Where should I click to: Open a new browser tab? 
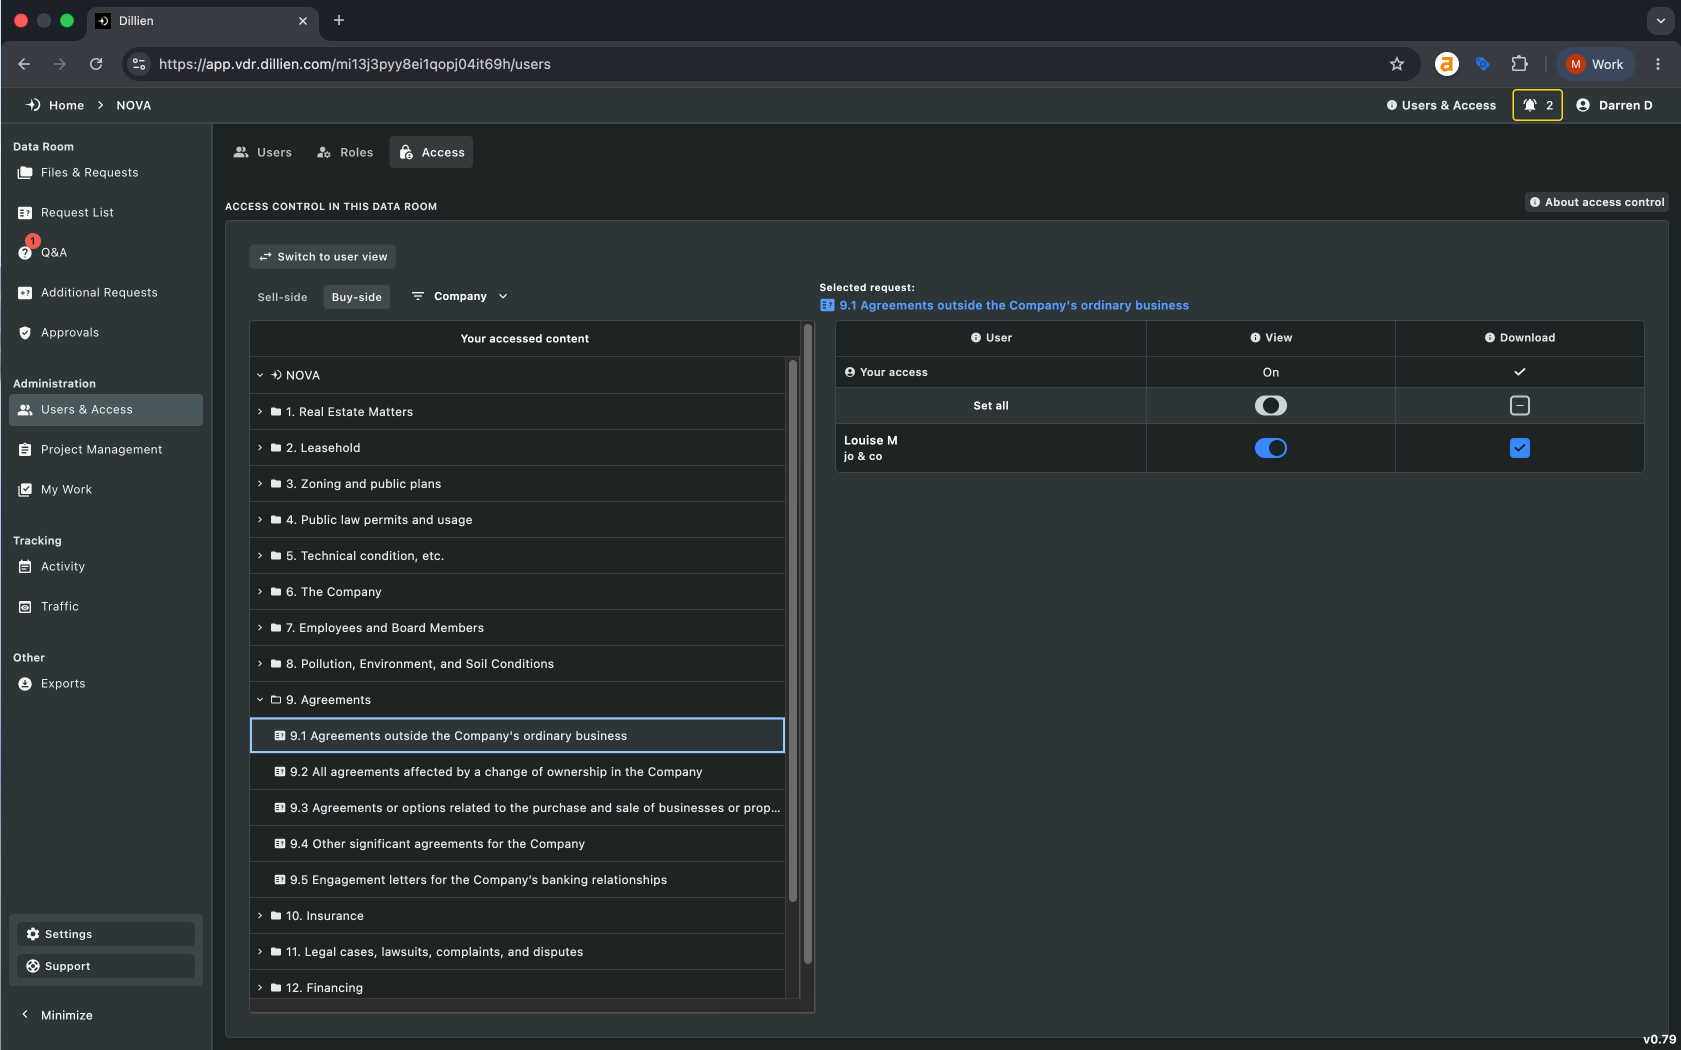[x=339, y=20]
